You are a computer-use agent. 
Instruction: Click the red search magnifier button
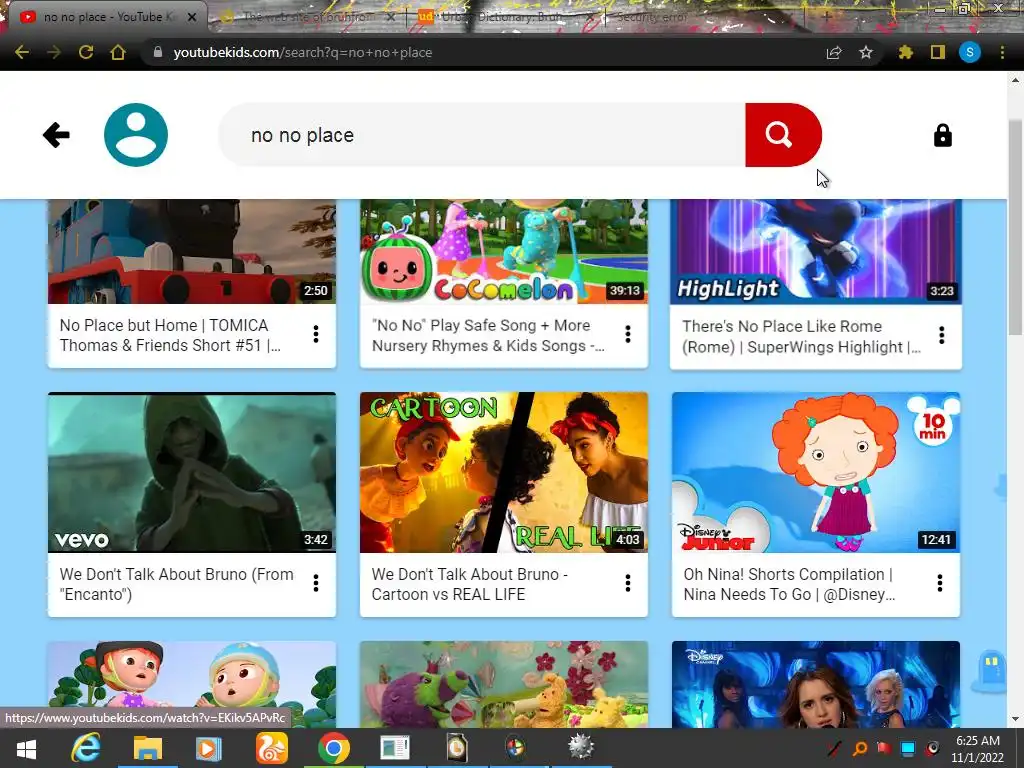782,135
